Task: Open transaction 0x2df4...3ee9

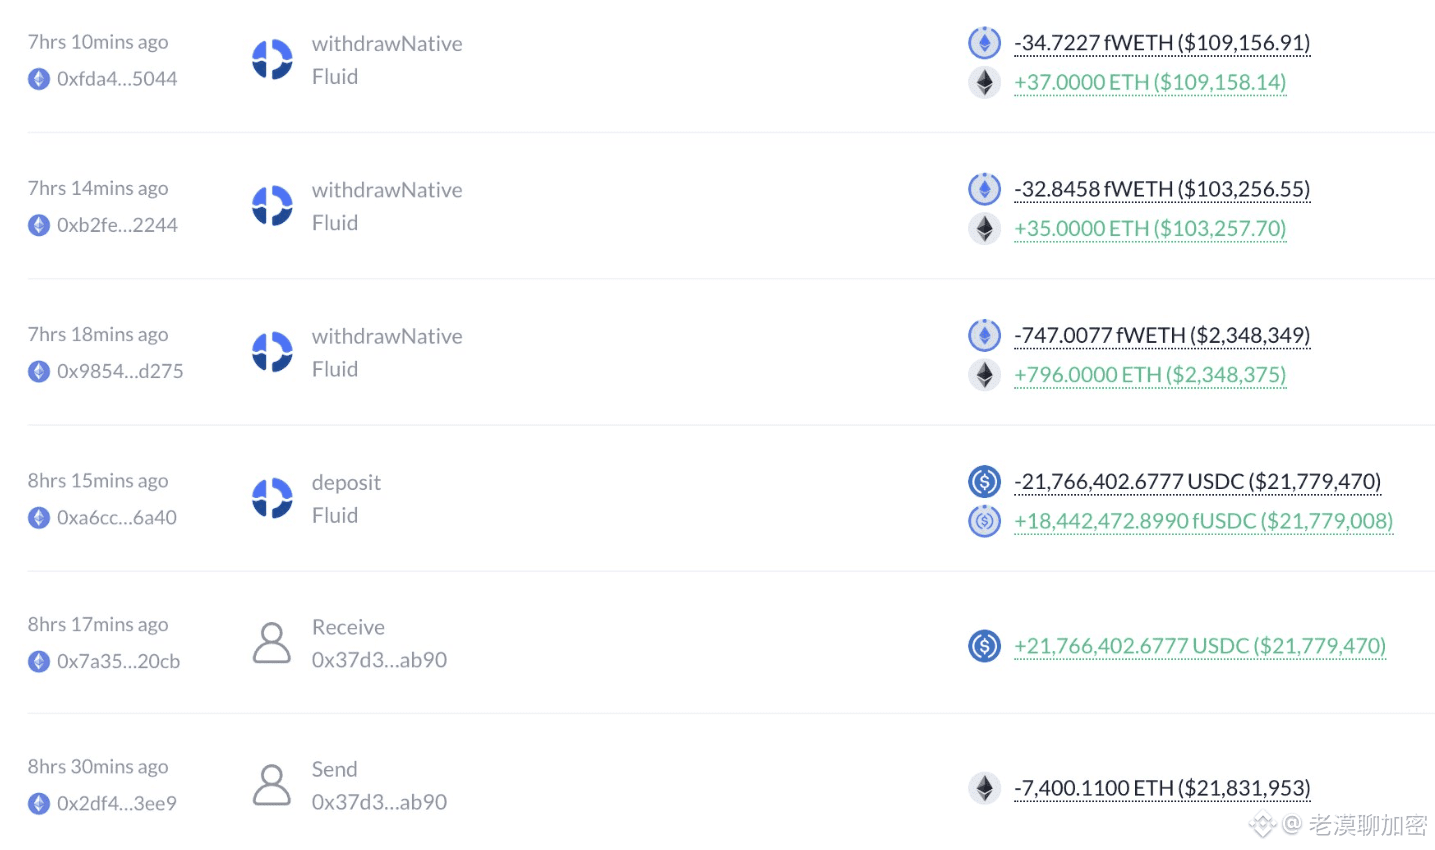Action: point(117,803)
